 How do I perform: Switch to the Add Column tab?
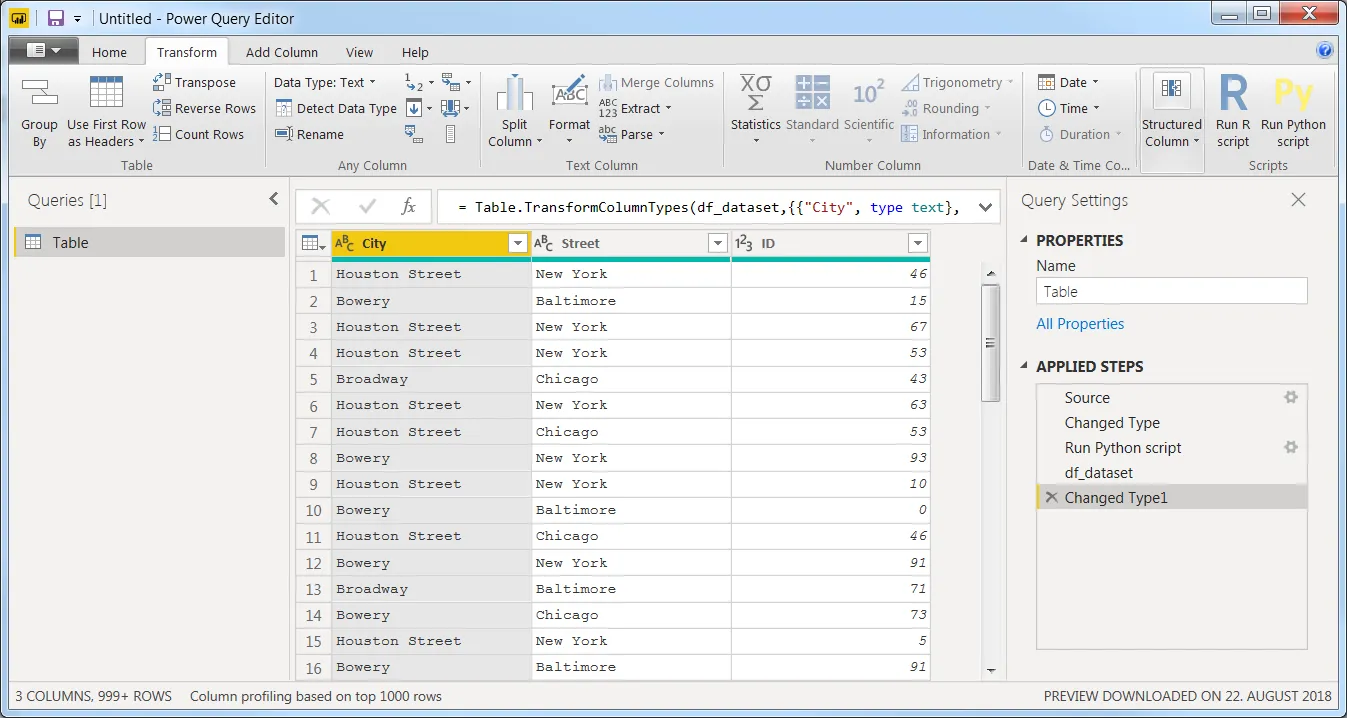pyautogui.click(x=282, y=52)
